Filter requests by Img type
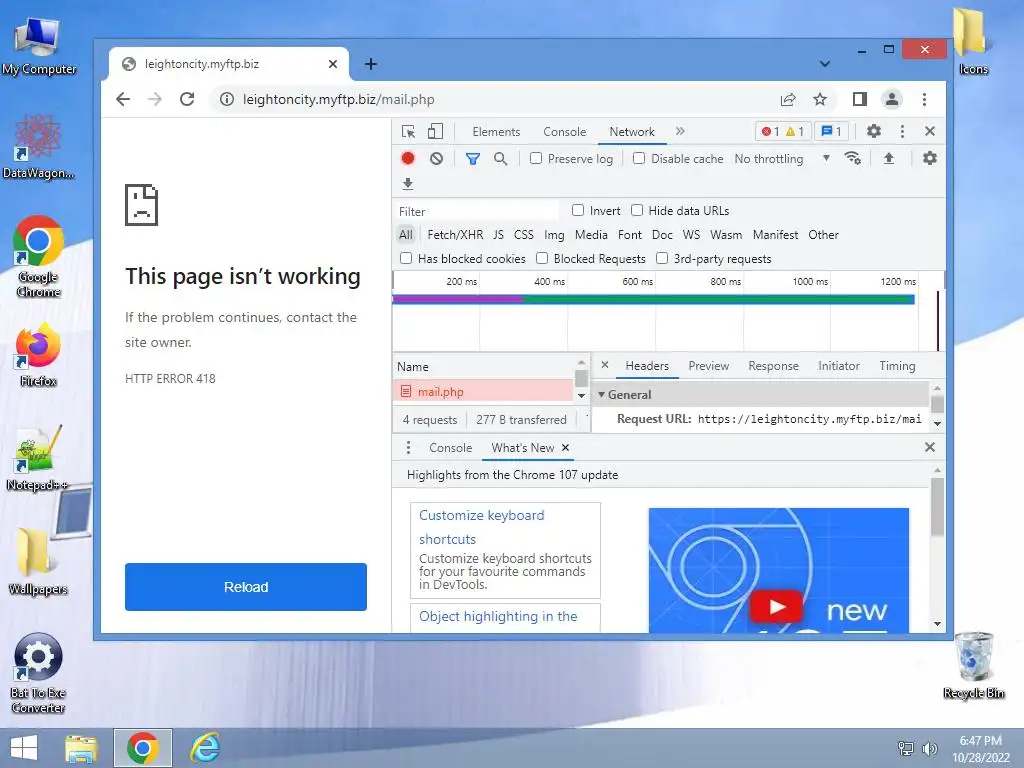The width and height of the screenshot is (1024, 768). (x=554, y=234)
